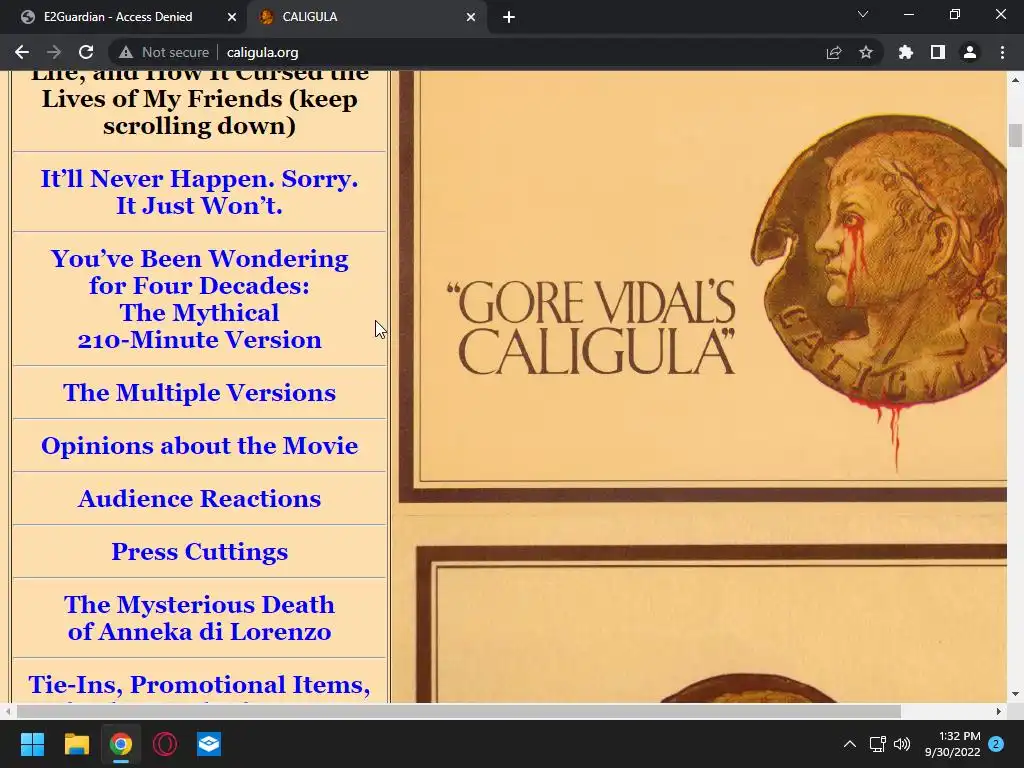Screen dimensions: 1024x768
Task: Expand the tab search chevron
Action: coord(863,14)
